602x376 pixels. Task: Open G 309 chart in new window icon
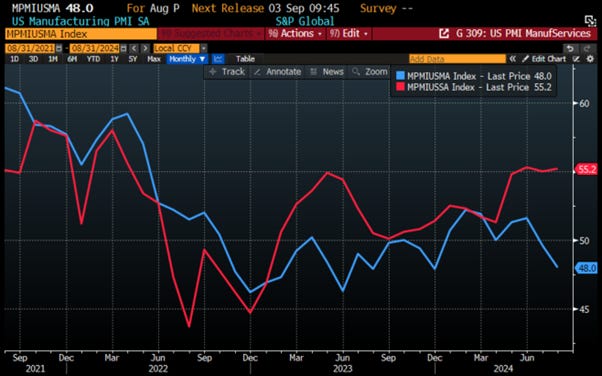[x=444, y=34]
